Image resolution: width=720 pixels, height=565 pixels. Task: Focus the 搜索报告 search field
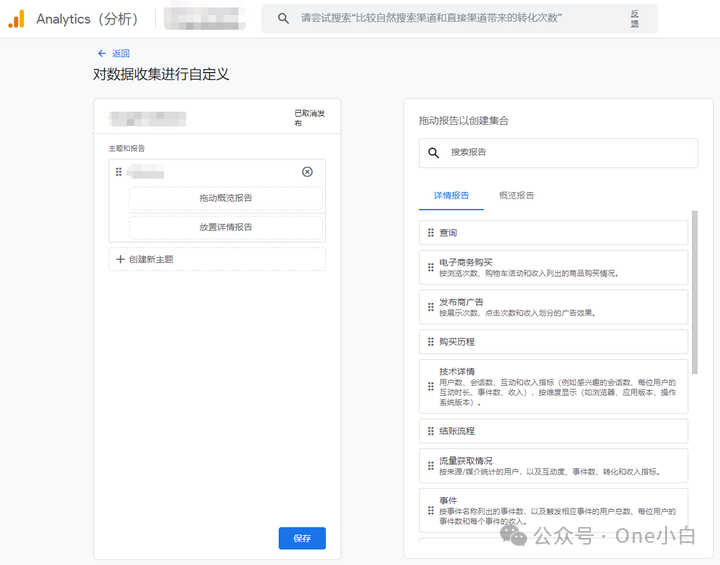[x=558, y=153]
